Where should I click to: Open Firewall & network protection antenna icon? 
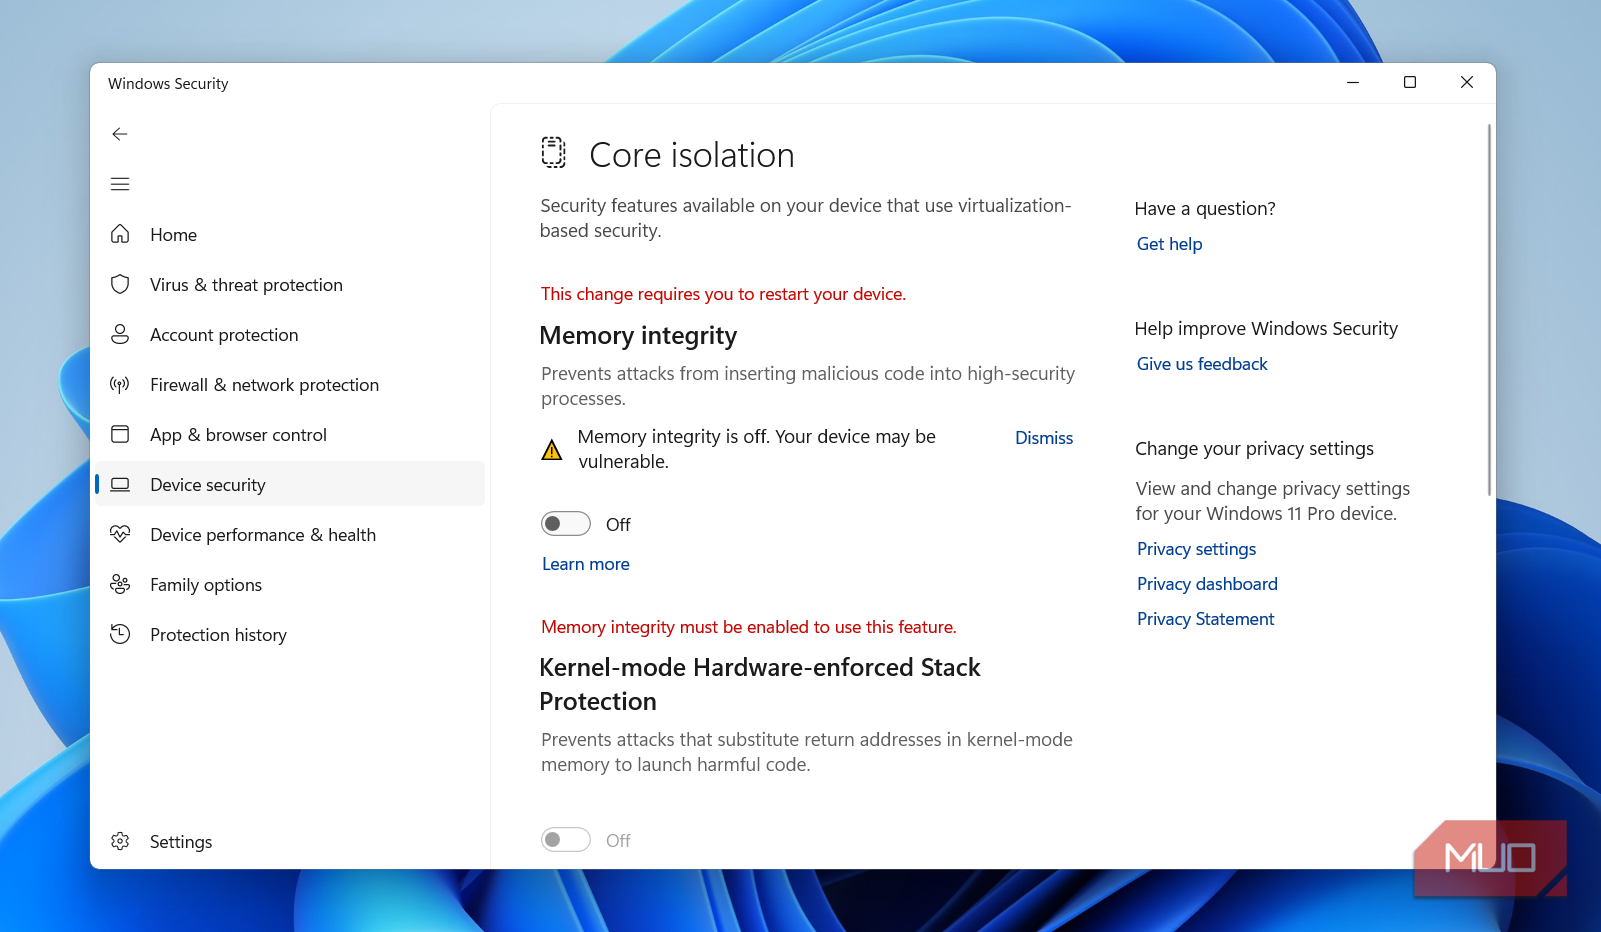(120, 384)
